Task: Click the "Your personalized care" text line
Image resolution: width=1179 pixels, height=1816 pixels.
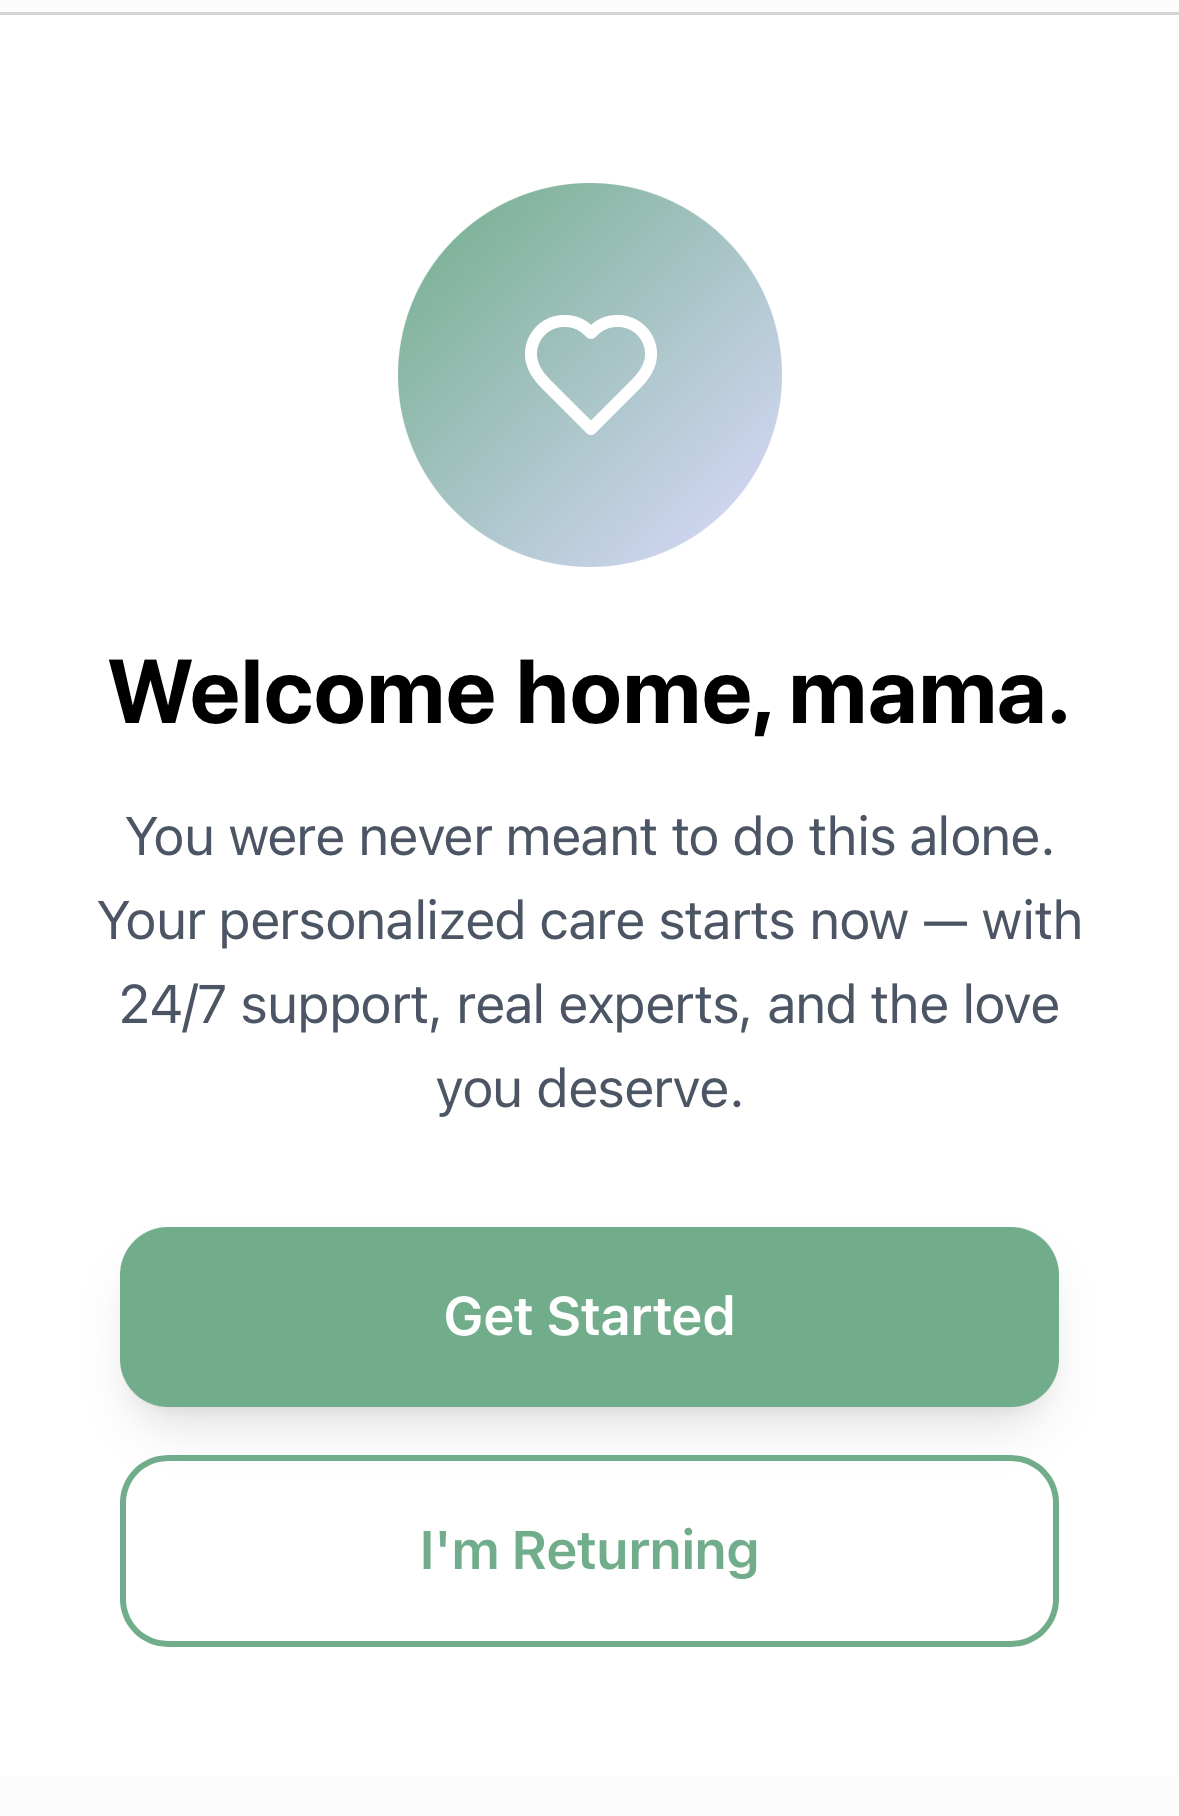Action: point(310,921)
